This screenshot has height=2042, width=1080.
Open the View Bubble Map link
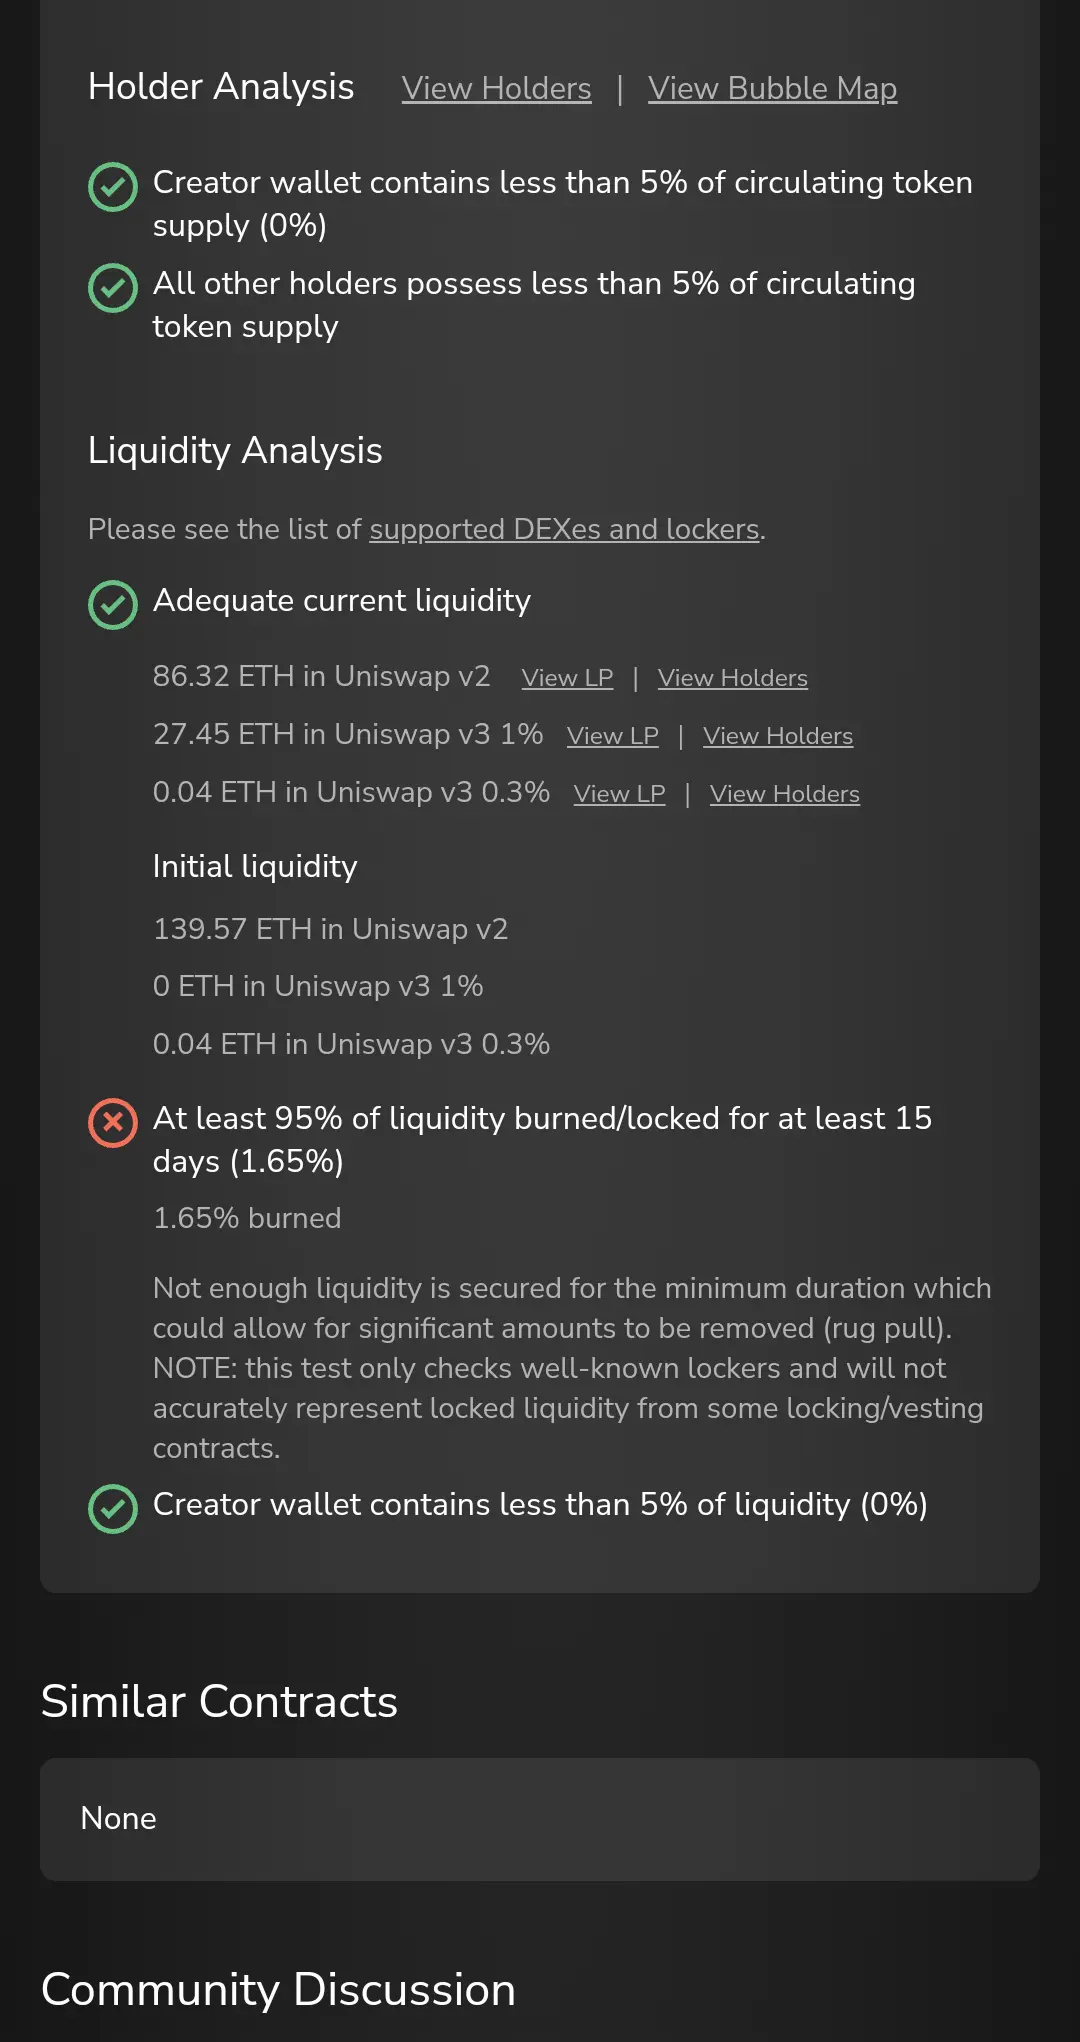tap(772, 88)
